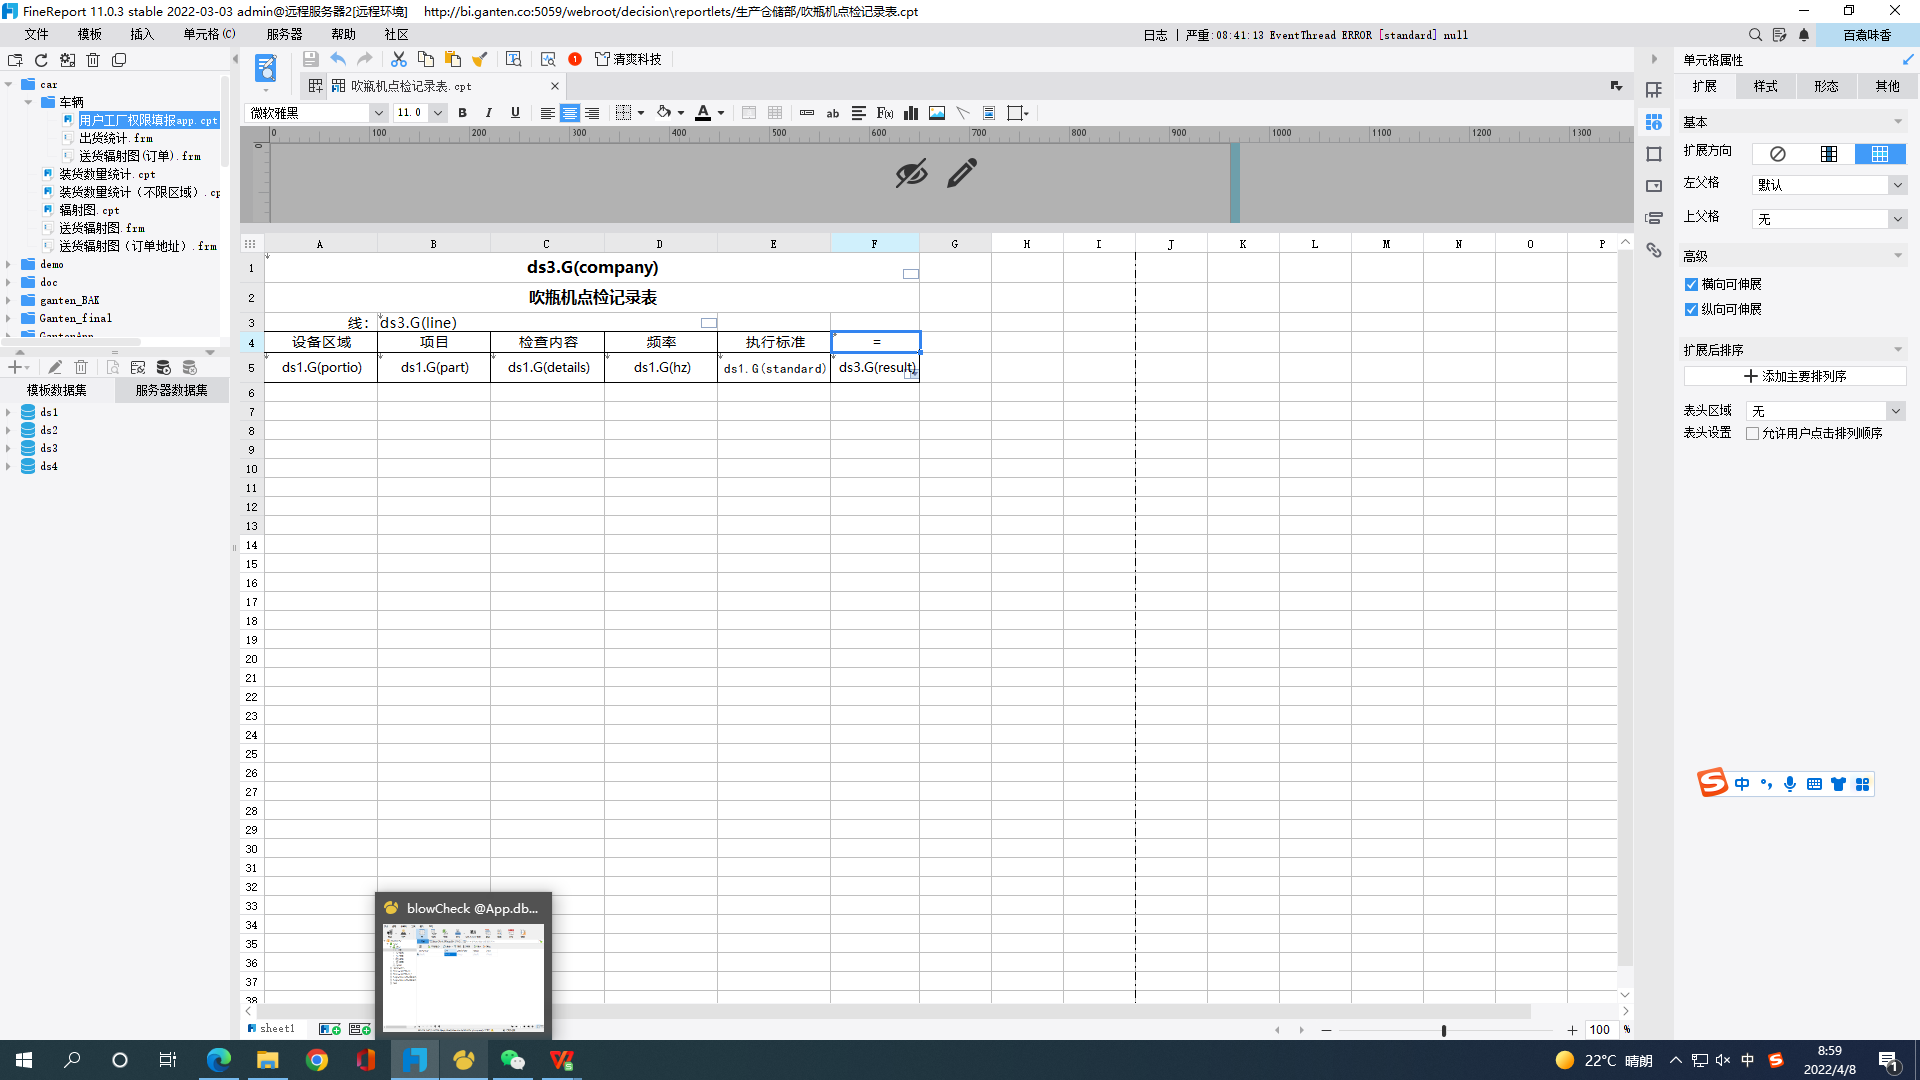The height and width of the screenshot is (1080, 1920).
Task: Click the copy icon in toolbar
Action: [x=426, y=59]
